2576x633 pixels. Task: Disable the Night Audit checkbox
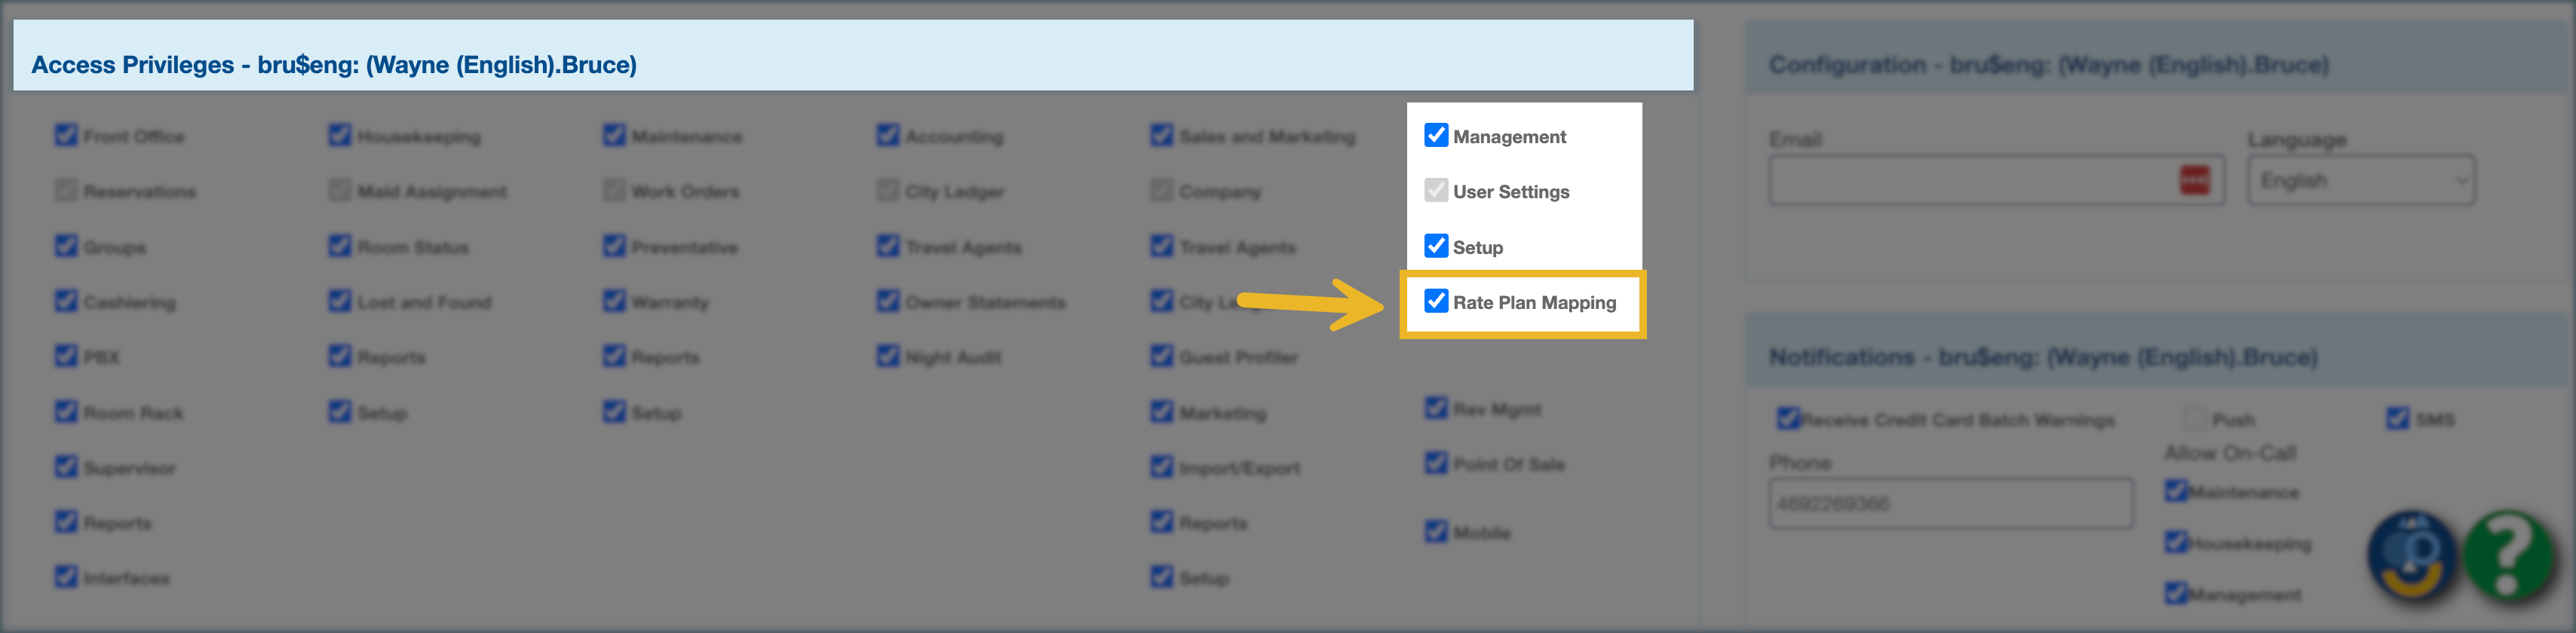(x=887, y=356)
